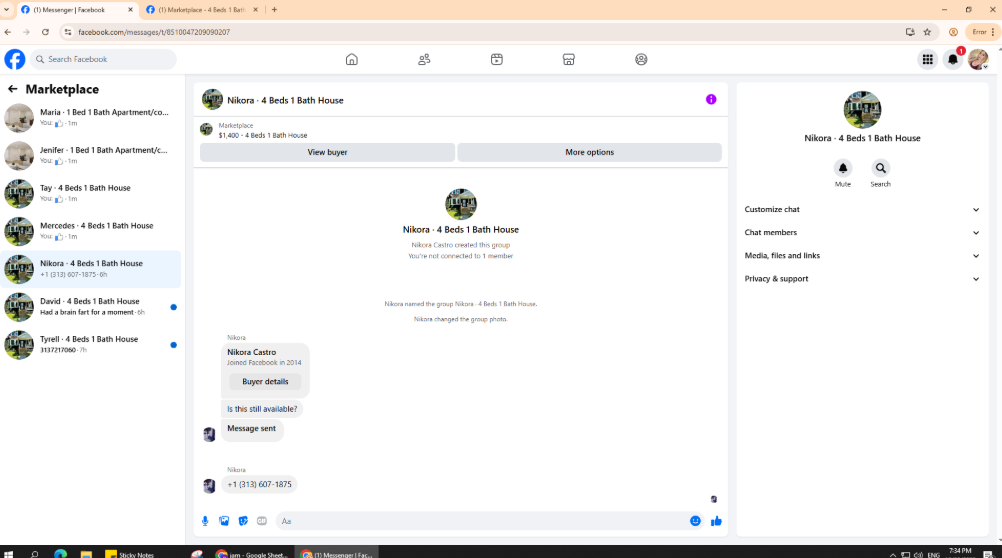Send a thumbs-up like
The height and width of the screenshot is (558, 1002).
click(x=716, y=521)
